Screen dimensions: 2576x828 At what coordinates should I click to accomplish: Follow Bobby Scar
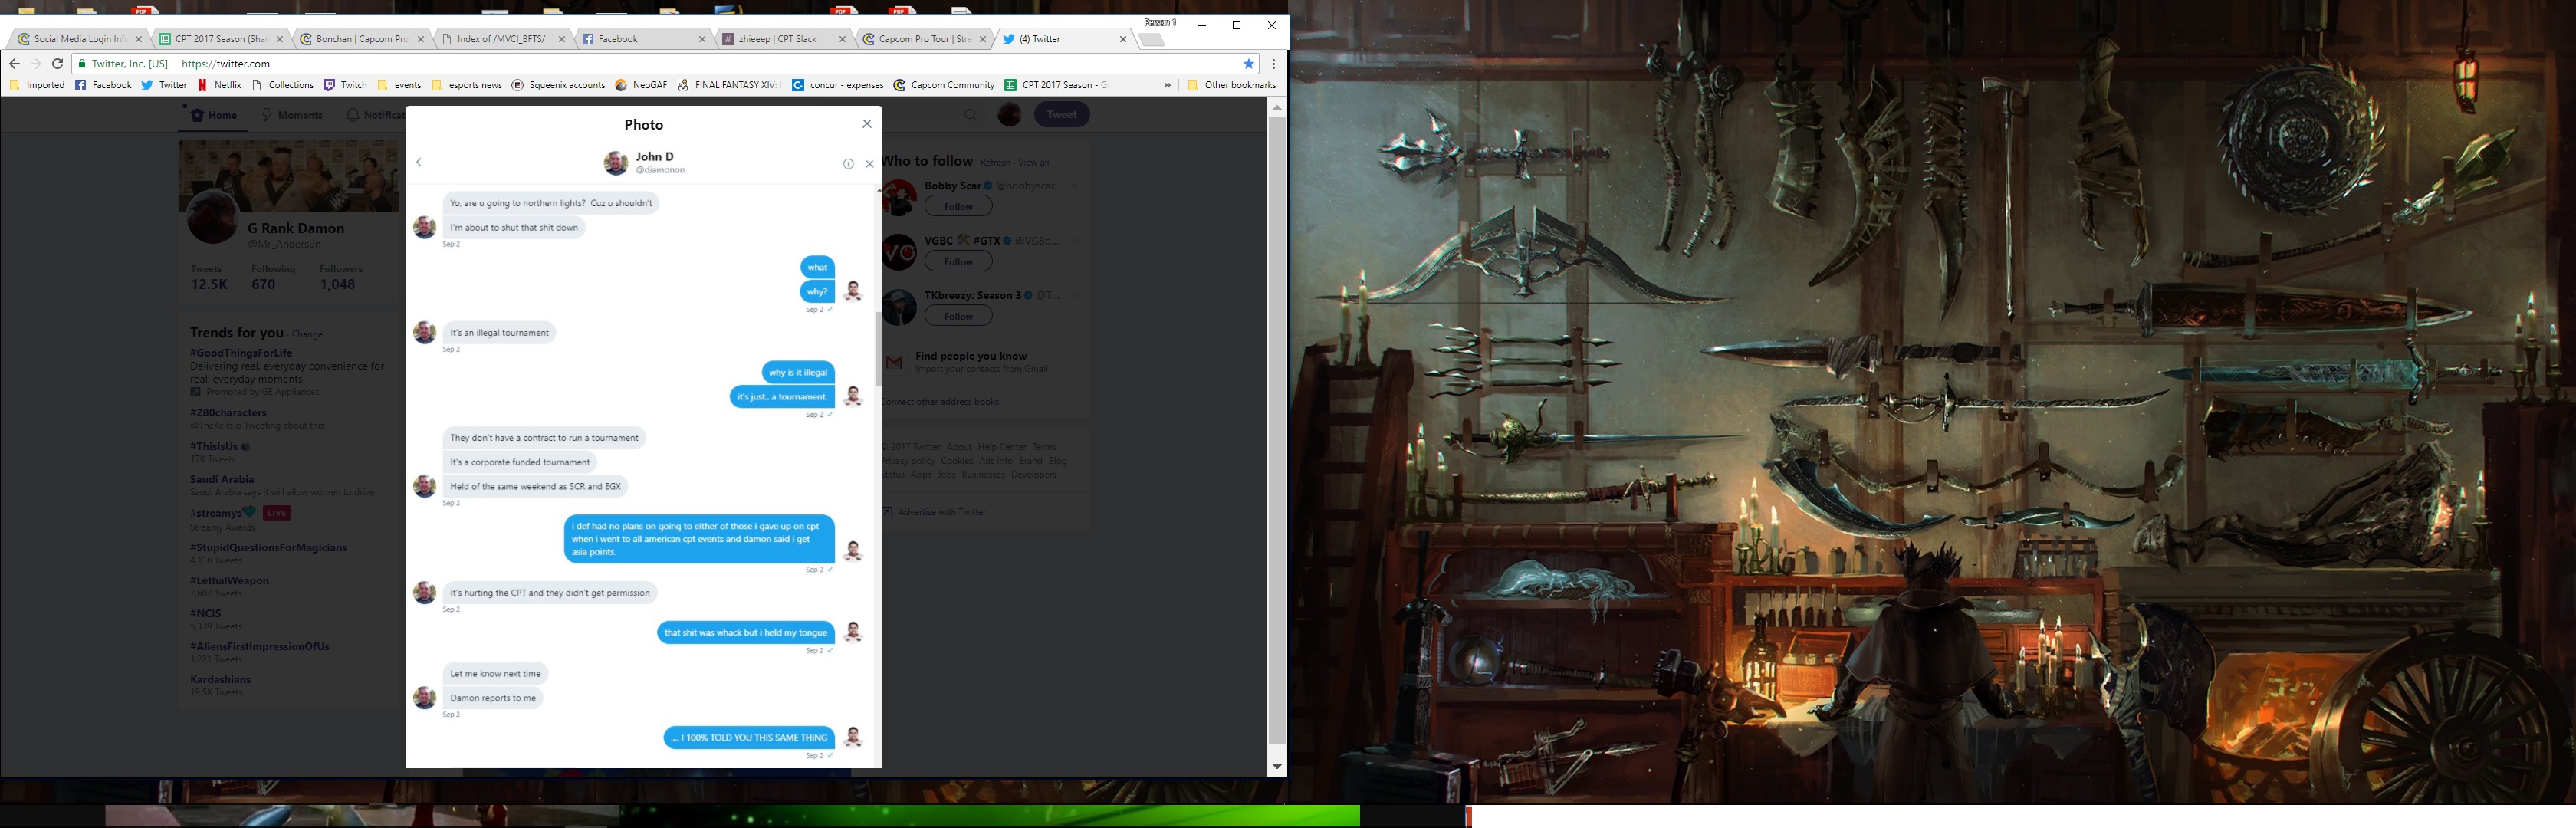(x=958, y=206)
